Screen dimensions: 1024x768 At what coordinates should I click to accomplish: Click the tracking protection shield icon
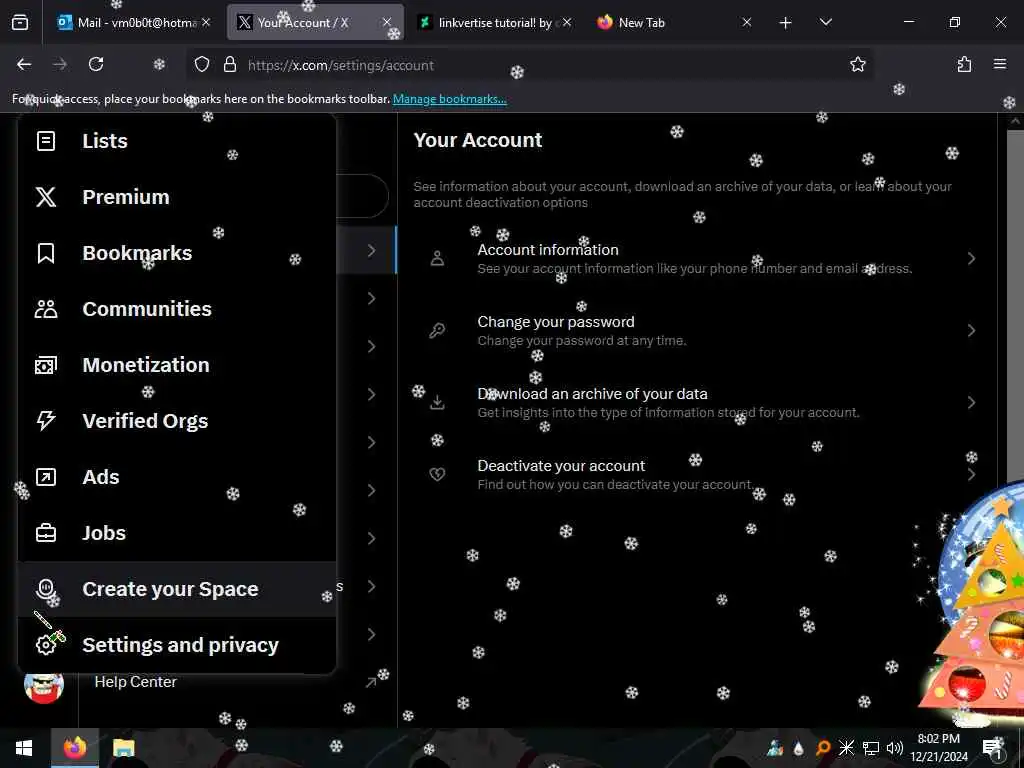(202, 64)
